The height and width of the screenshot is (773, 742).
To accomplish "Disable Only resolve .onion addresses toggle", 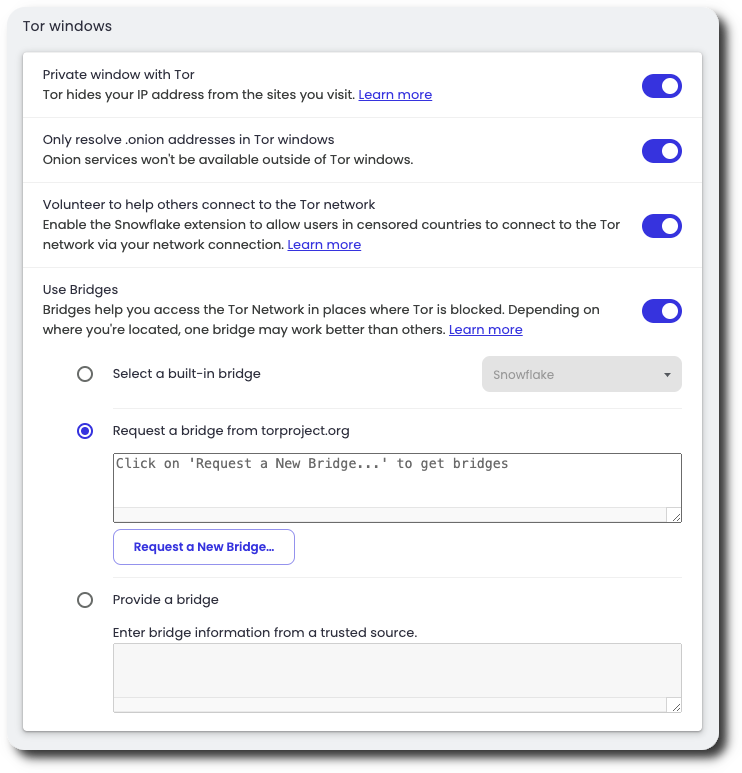I will click(661, 151).
